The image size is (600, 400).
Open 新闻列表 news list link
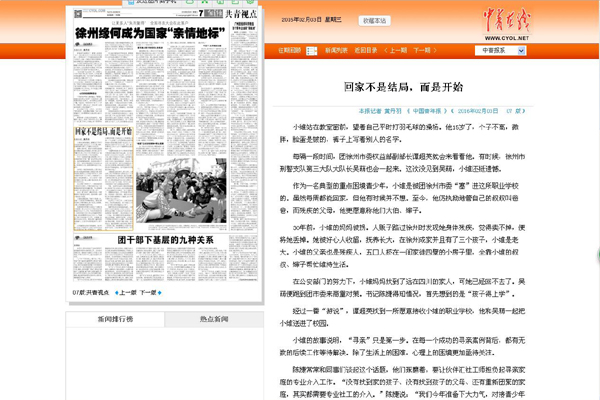tap(340, 49)
